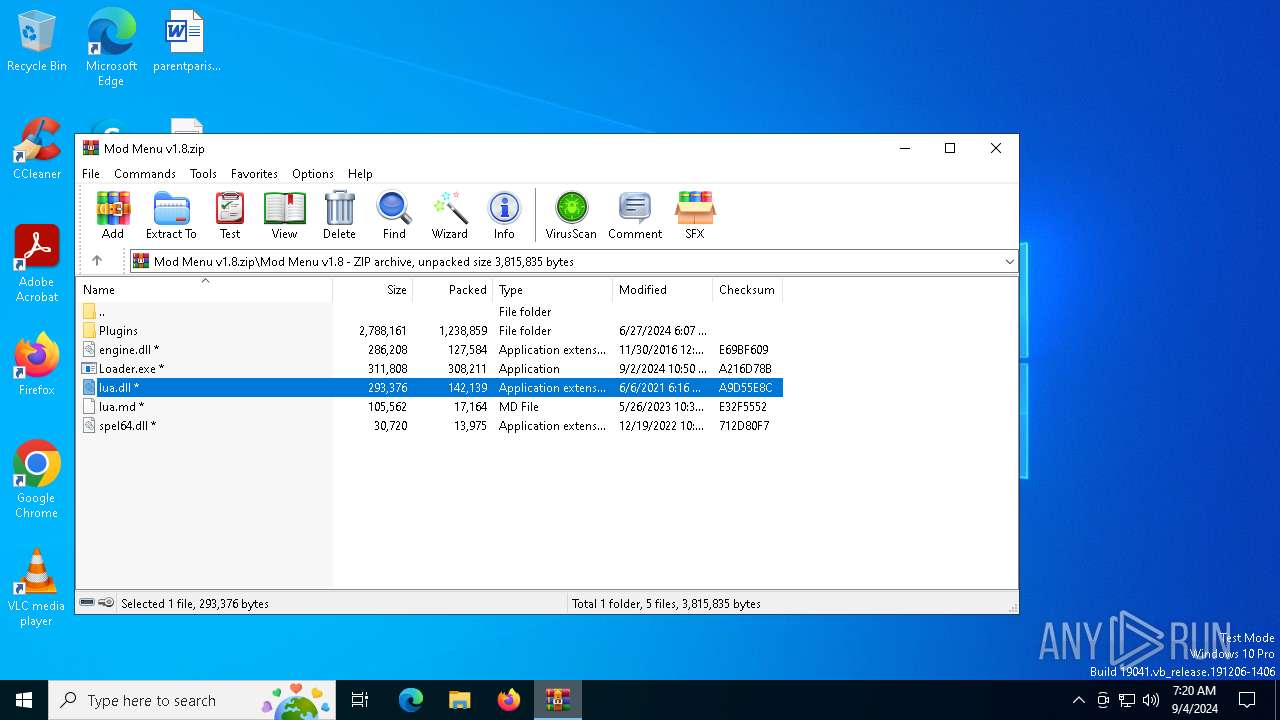Screen dimensions: 1280x720
Task: Open the Help menu
Action: click(360, 174)
